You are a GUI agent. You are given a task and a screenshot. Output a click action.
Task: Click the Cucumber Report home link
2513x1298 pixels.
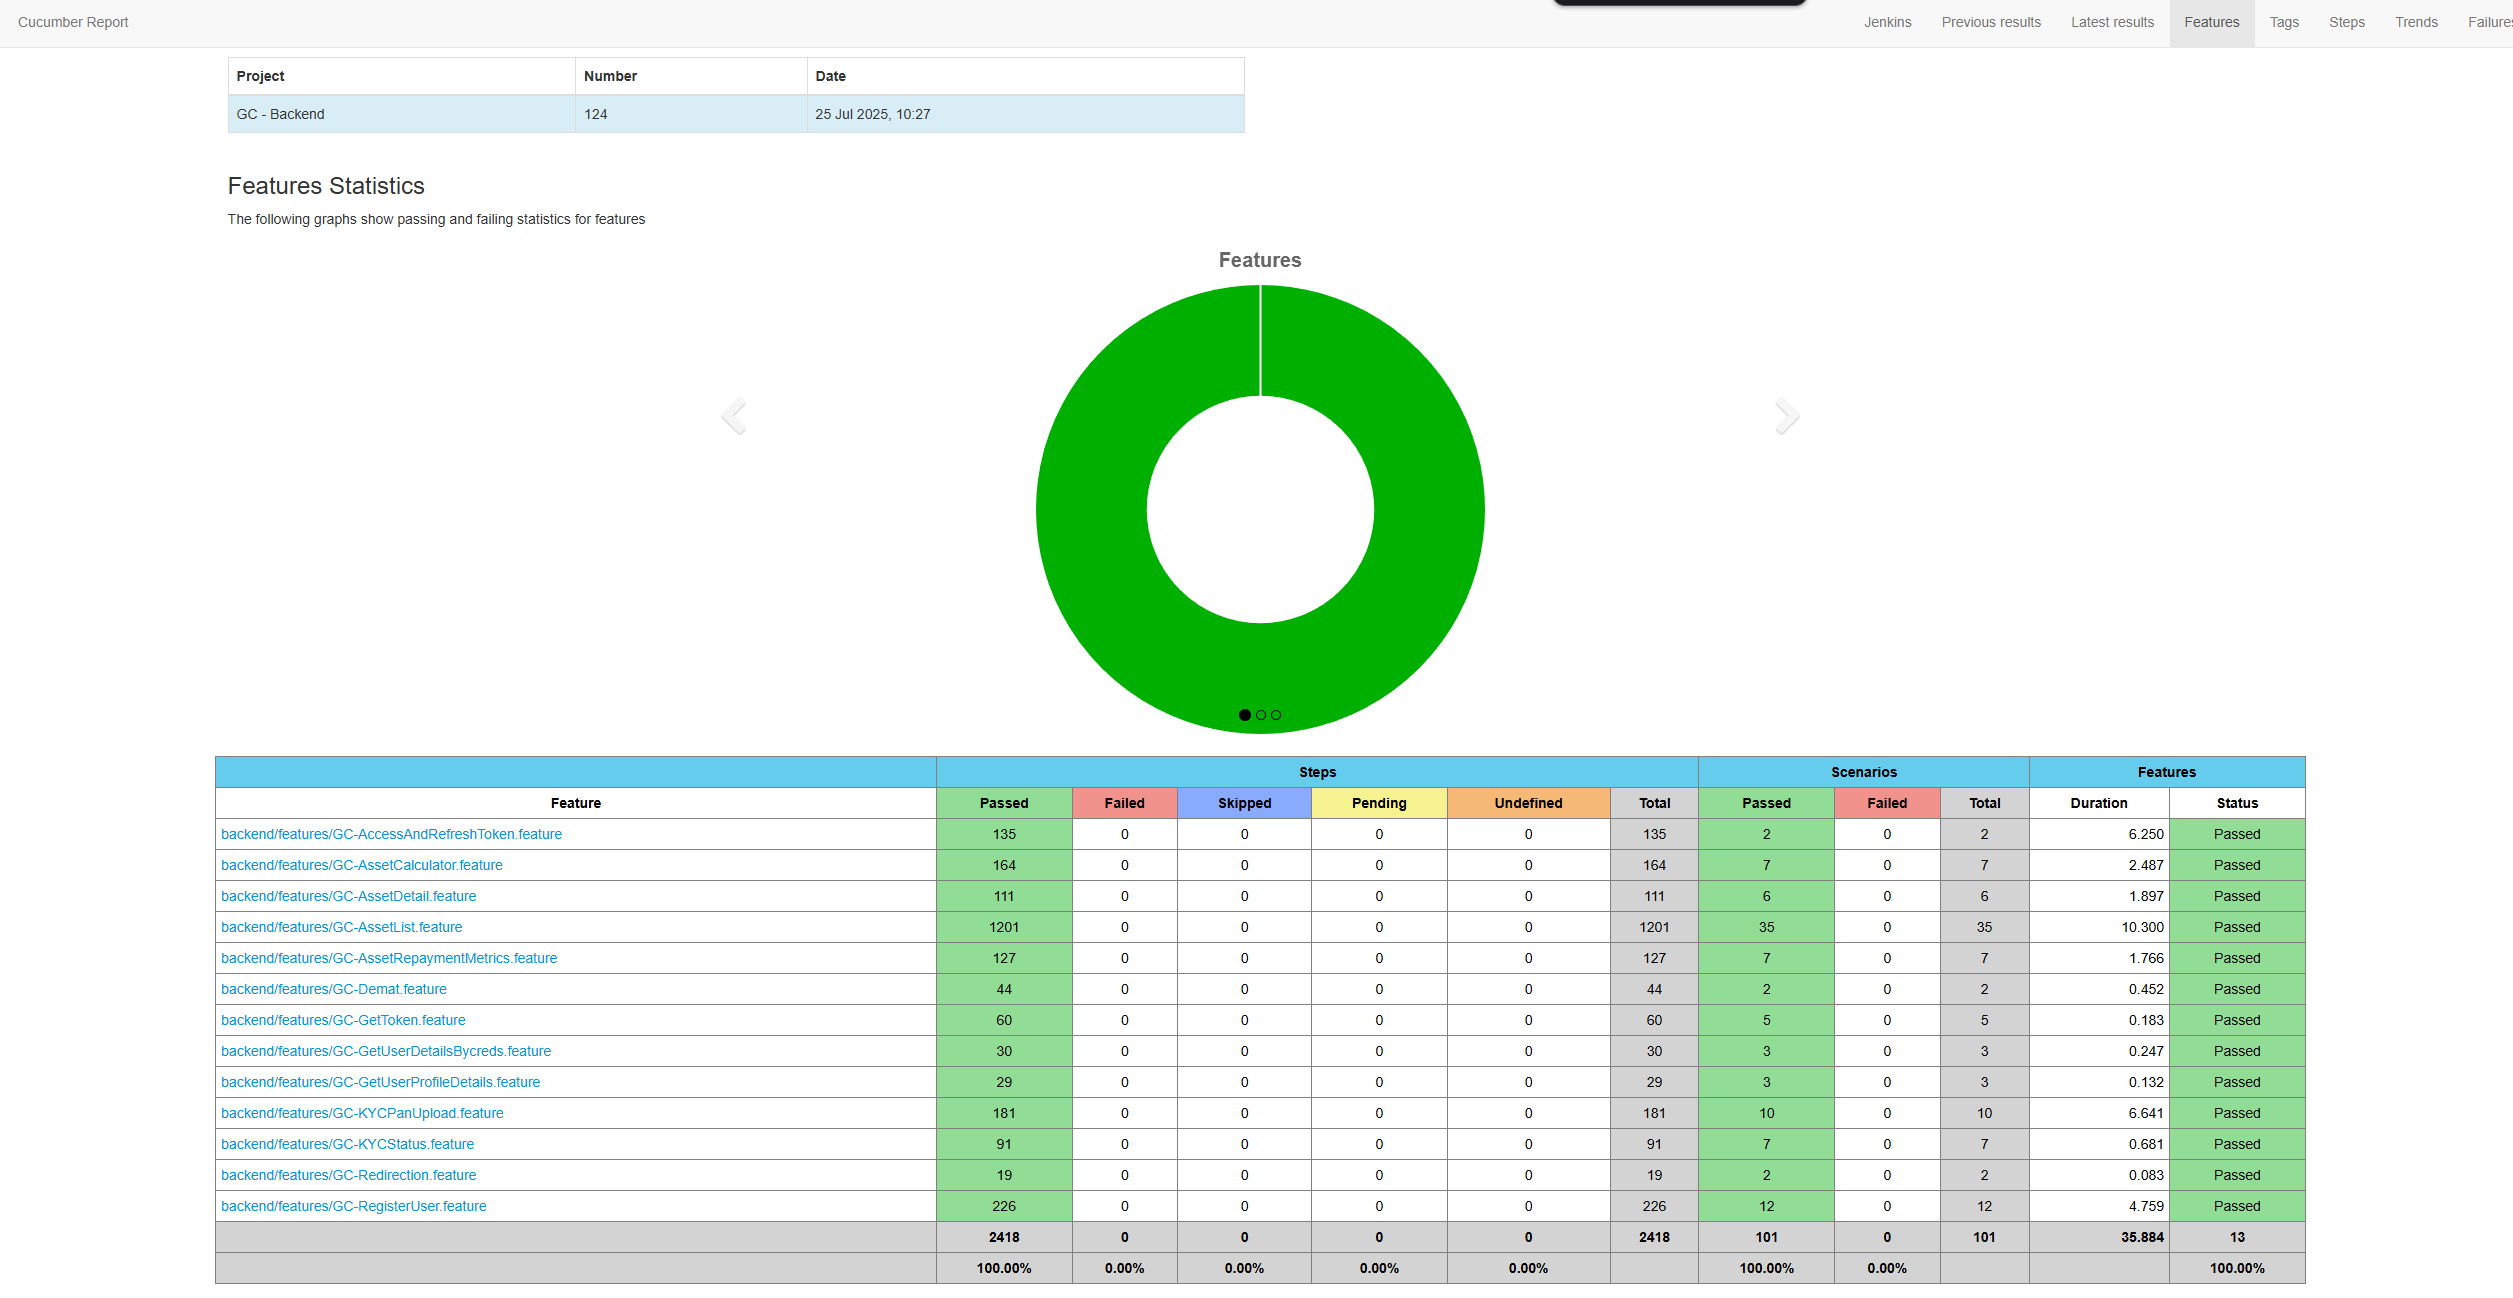[x=72, y=22]
